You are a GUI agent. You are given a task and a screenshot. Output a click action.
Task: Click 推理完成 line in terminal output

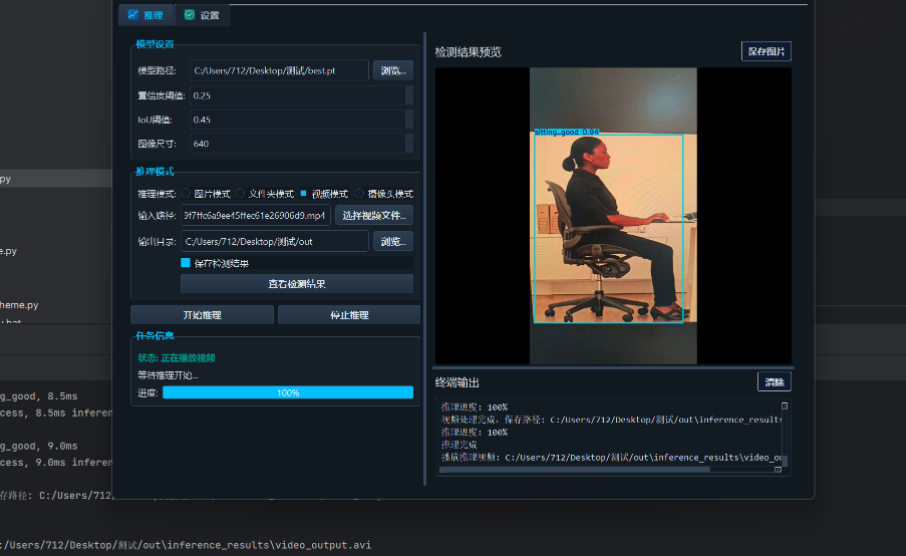[459, 444]
